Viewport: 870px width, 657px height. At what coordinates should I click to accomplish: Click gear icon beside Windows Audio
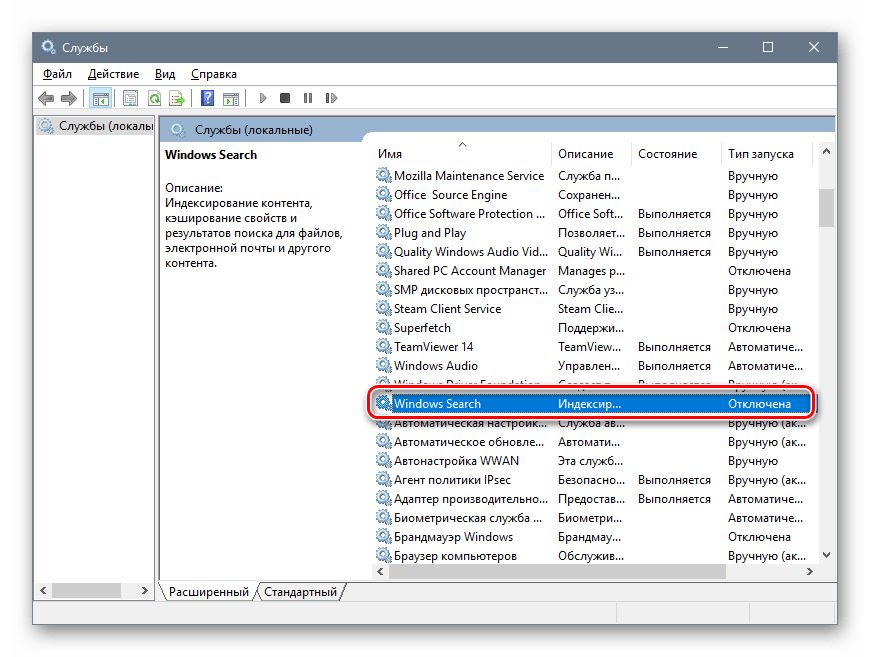(x=383, y=365)
